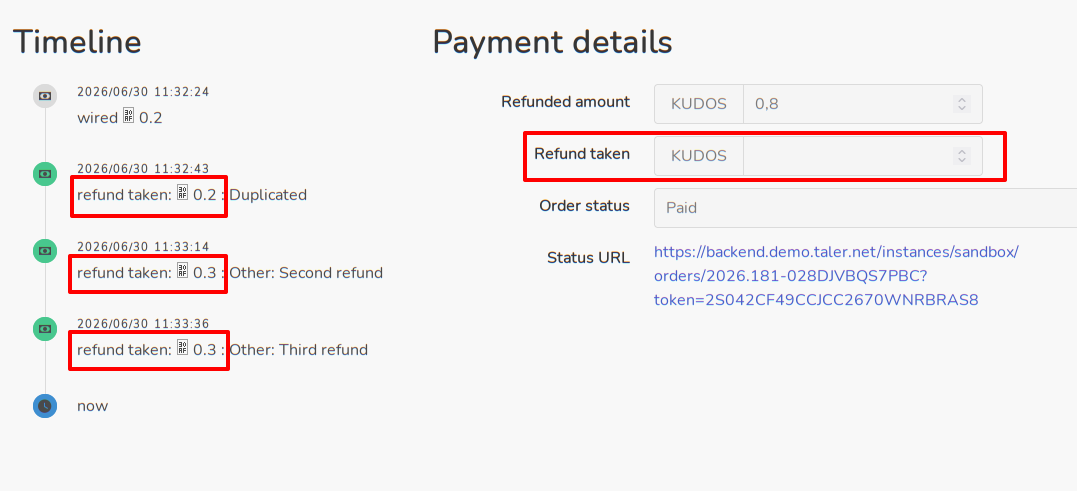The width and height of the screenshot is (1077, 491).
Task: Click KUDOS label of Refunded amount
Action: tap(699, 104)
